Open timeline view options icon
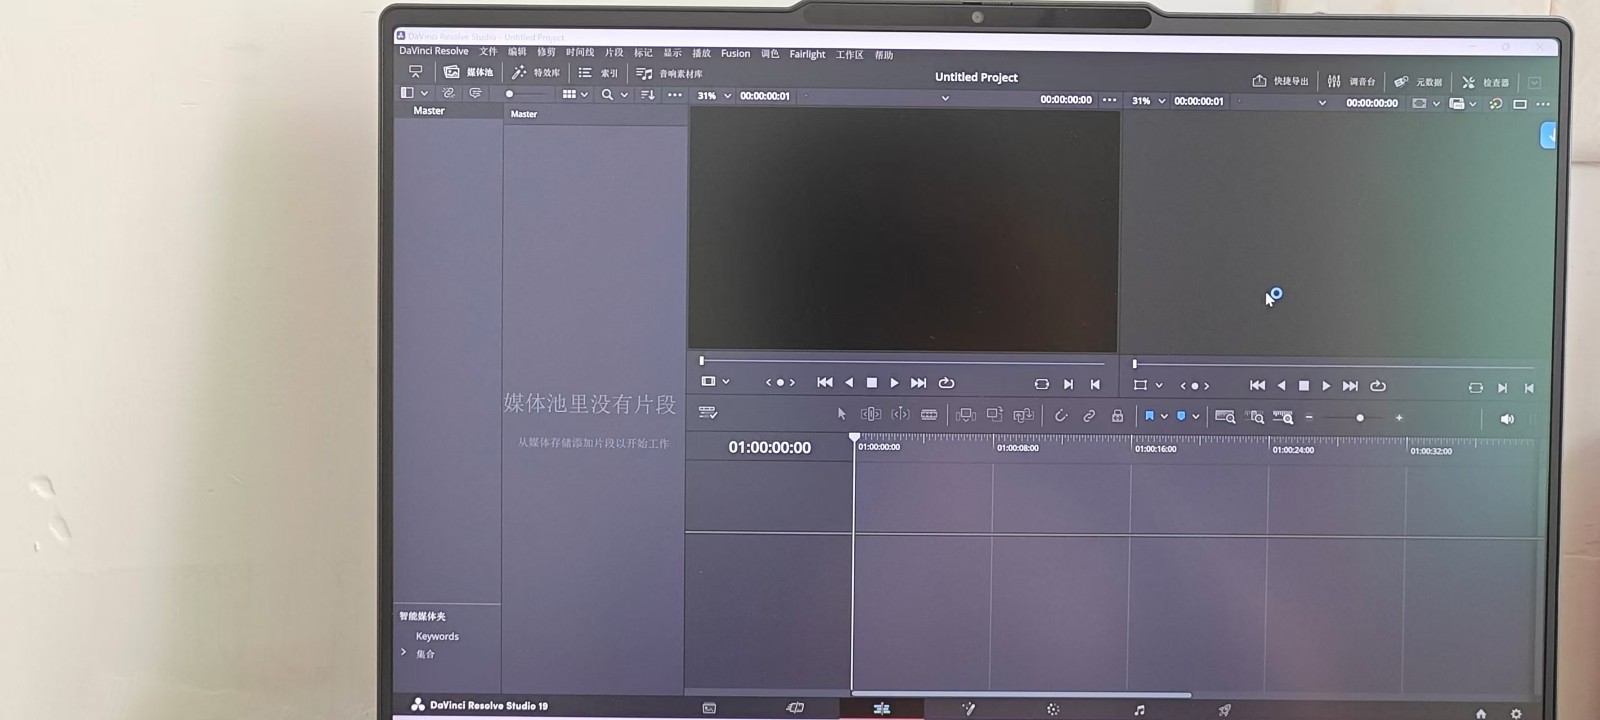The height and width of the screenshot is (720, 1600). pyautogui.click(x=708, y=412)
